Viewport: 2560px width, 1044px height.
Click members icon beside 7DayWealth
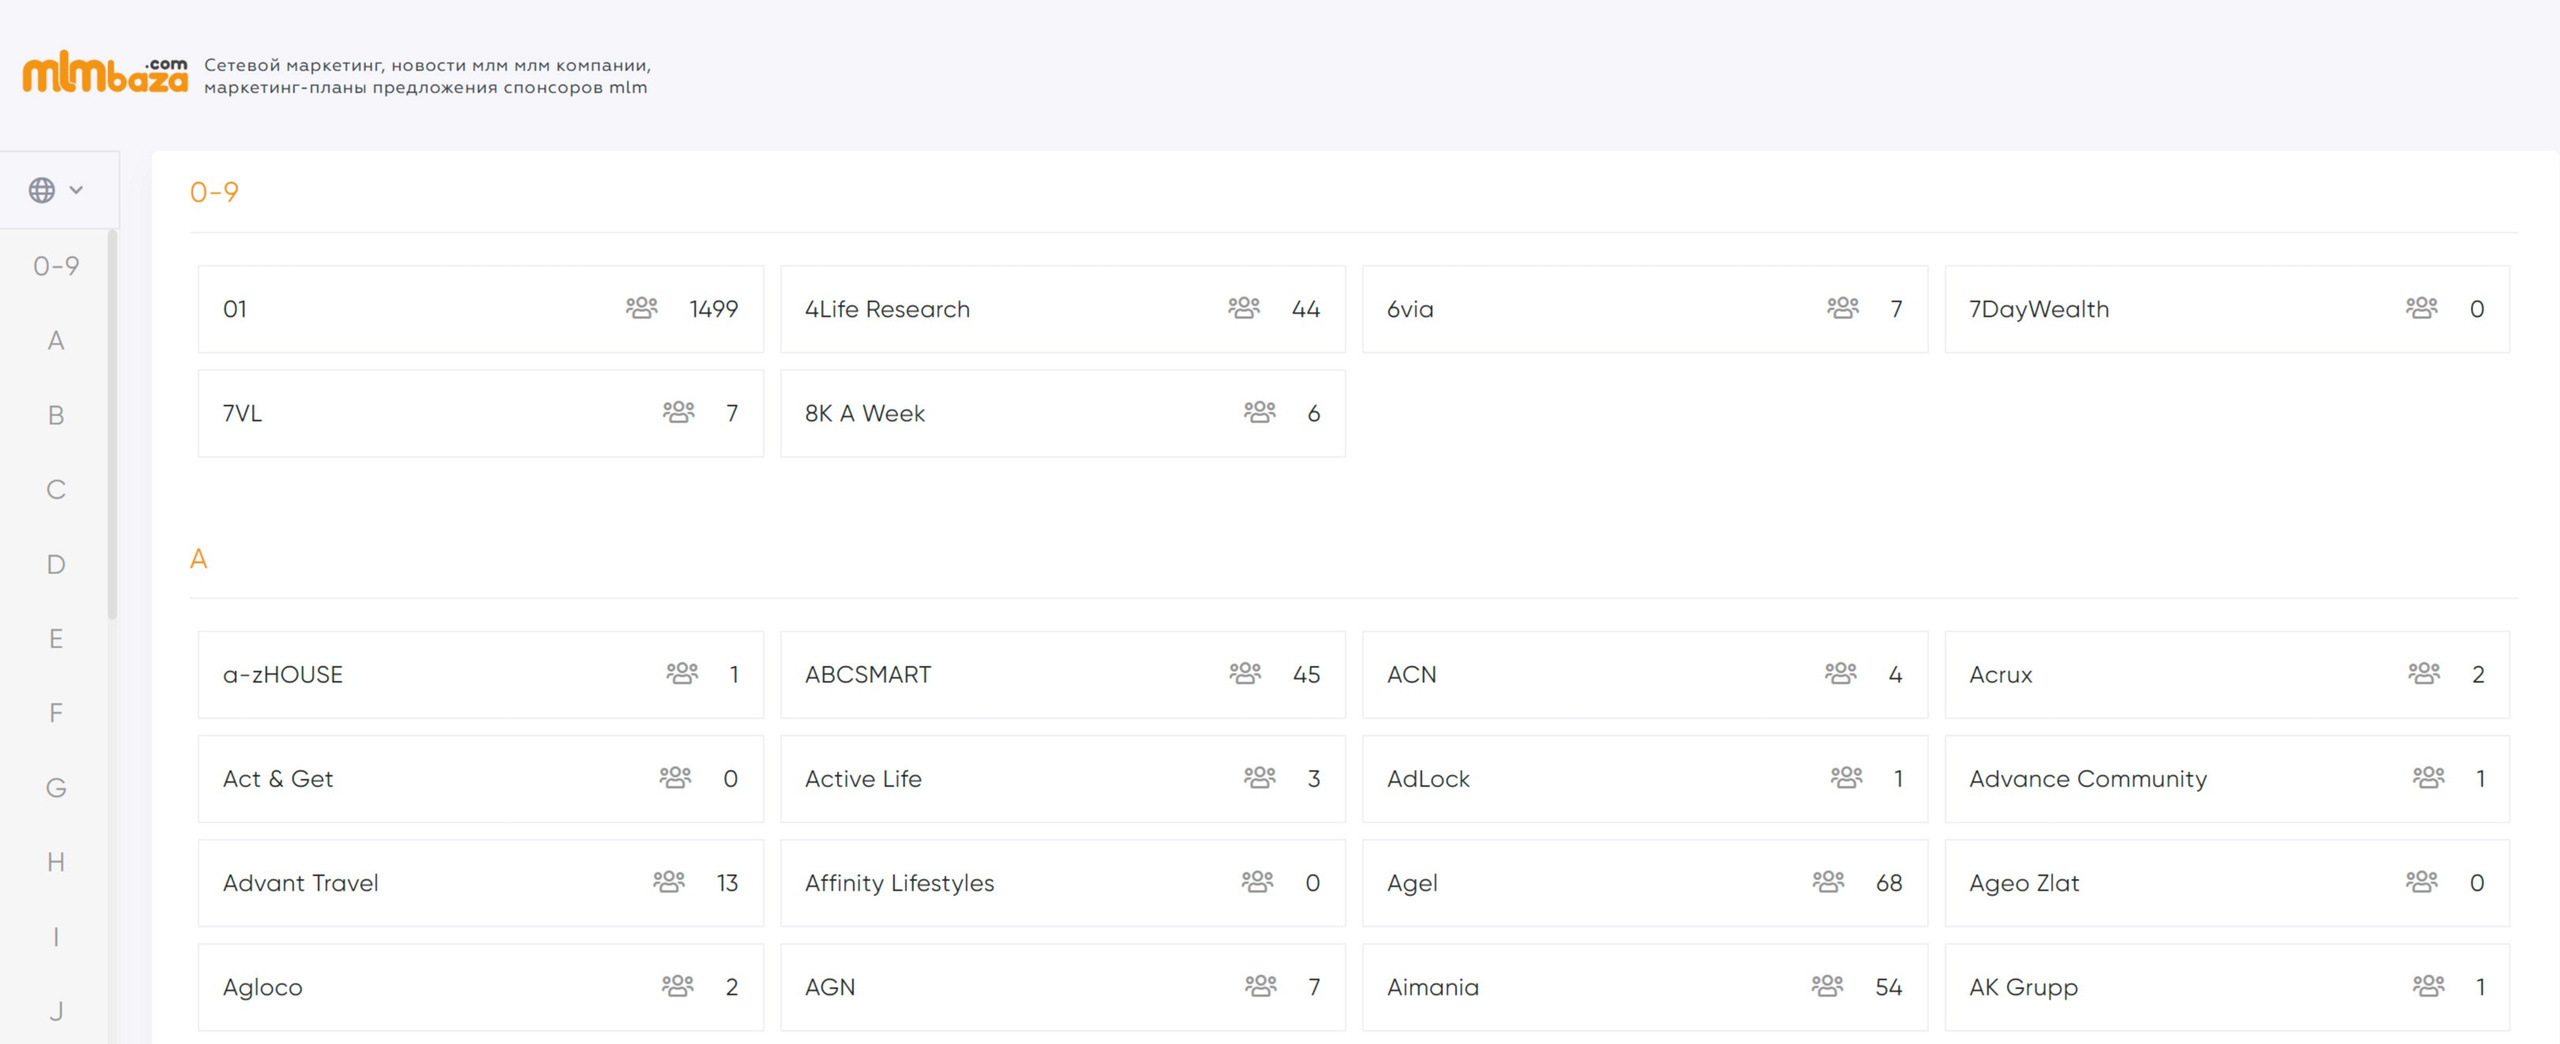click(x=2422, y=308)
